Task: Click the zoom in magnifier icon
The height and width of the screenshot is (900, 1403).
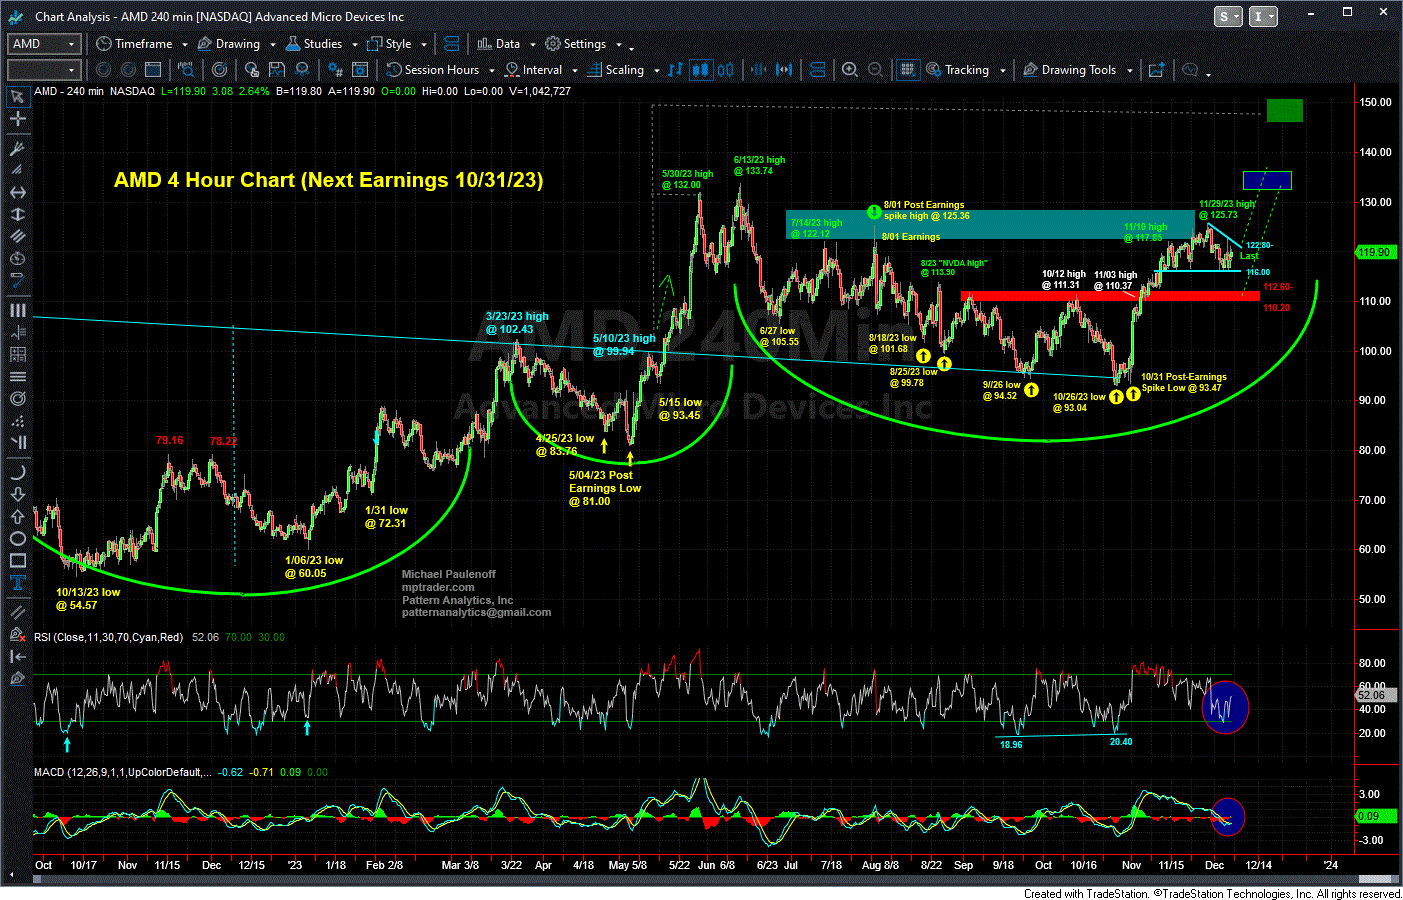Action: [x=850, y=70]
